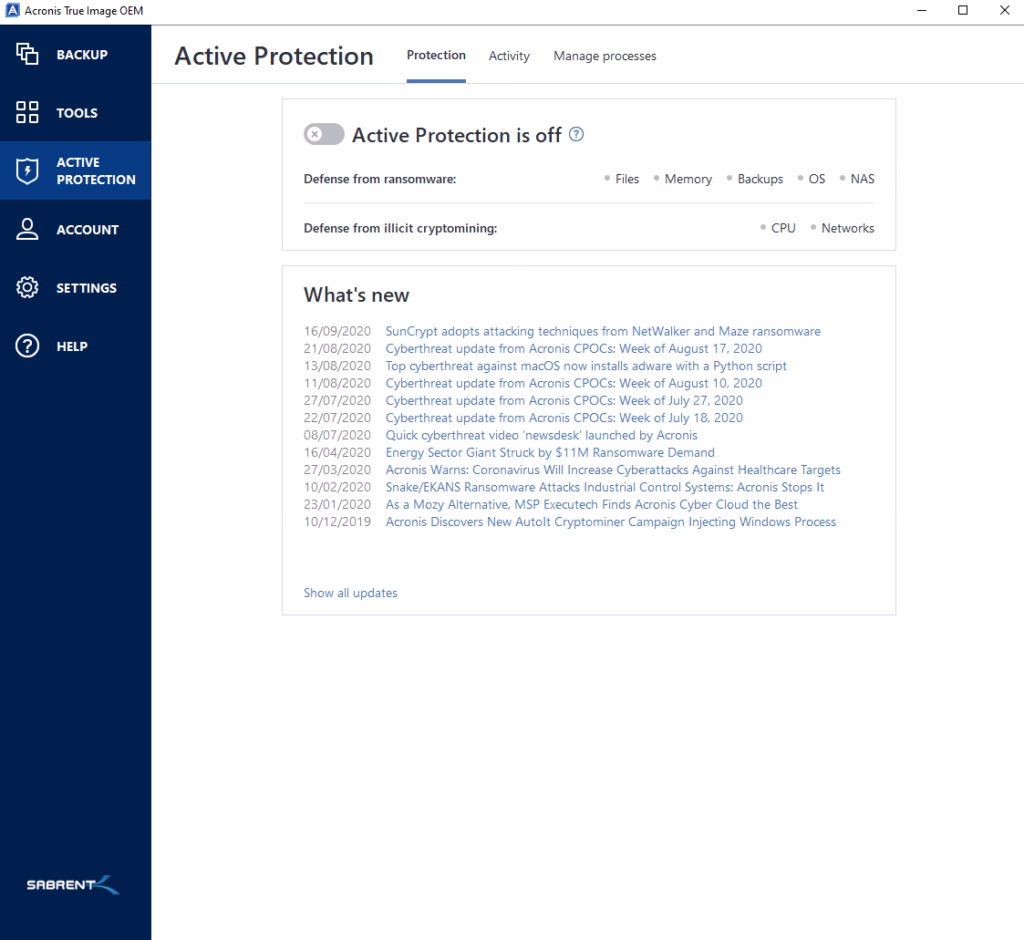Switch to the Protection tab

click(436, 56)
